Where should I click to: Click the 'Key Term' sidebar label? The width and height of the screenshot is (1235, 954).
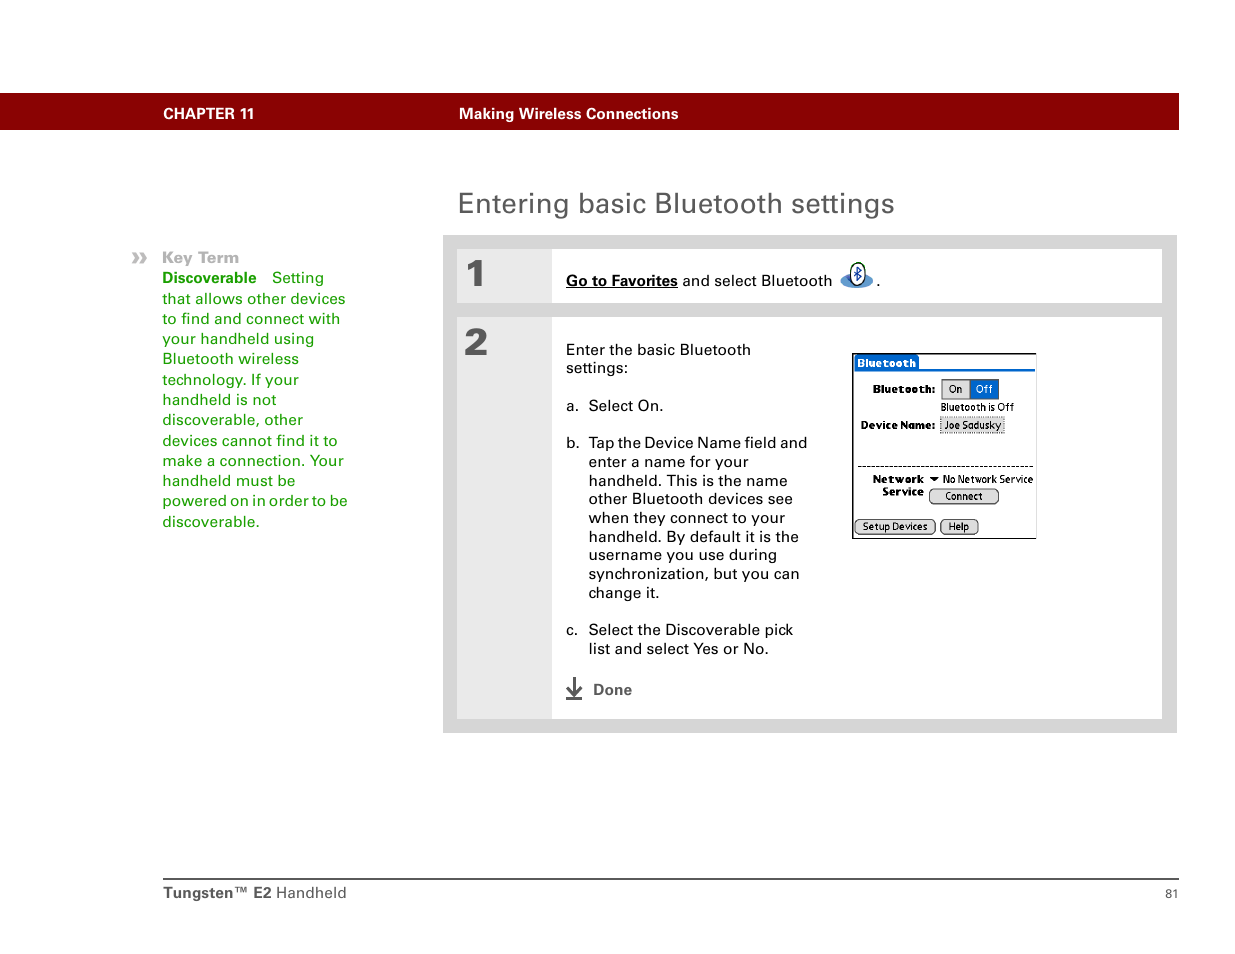pyautogui.click(x=200, y=258)
